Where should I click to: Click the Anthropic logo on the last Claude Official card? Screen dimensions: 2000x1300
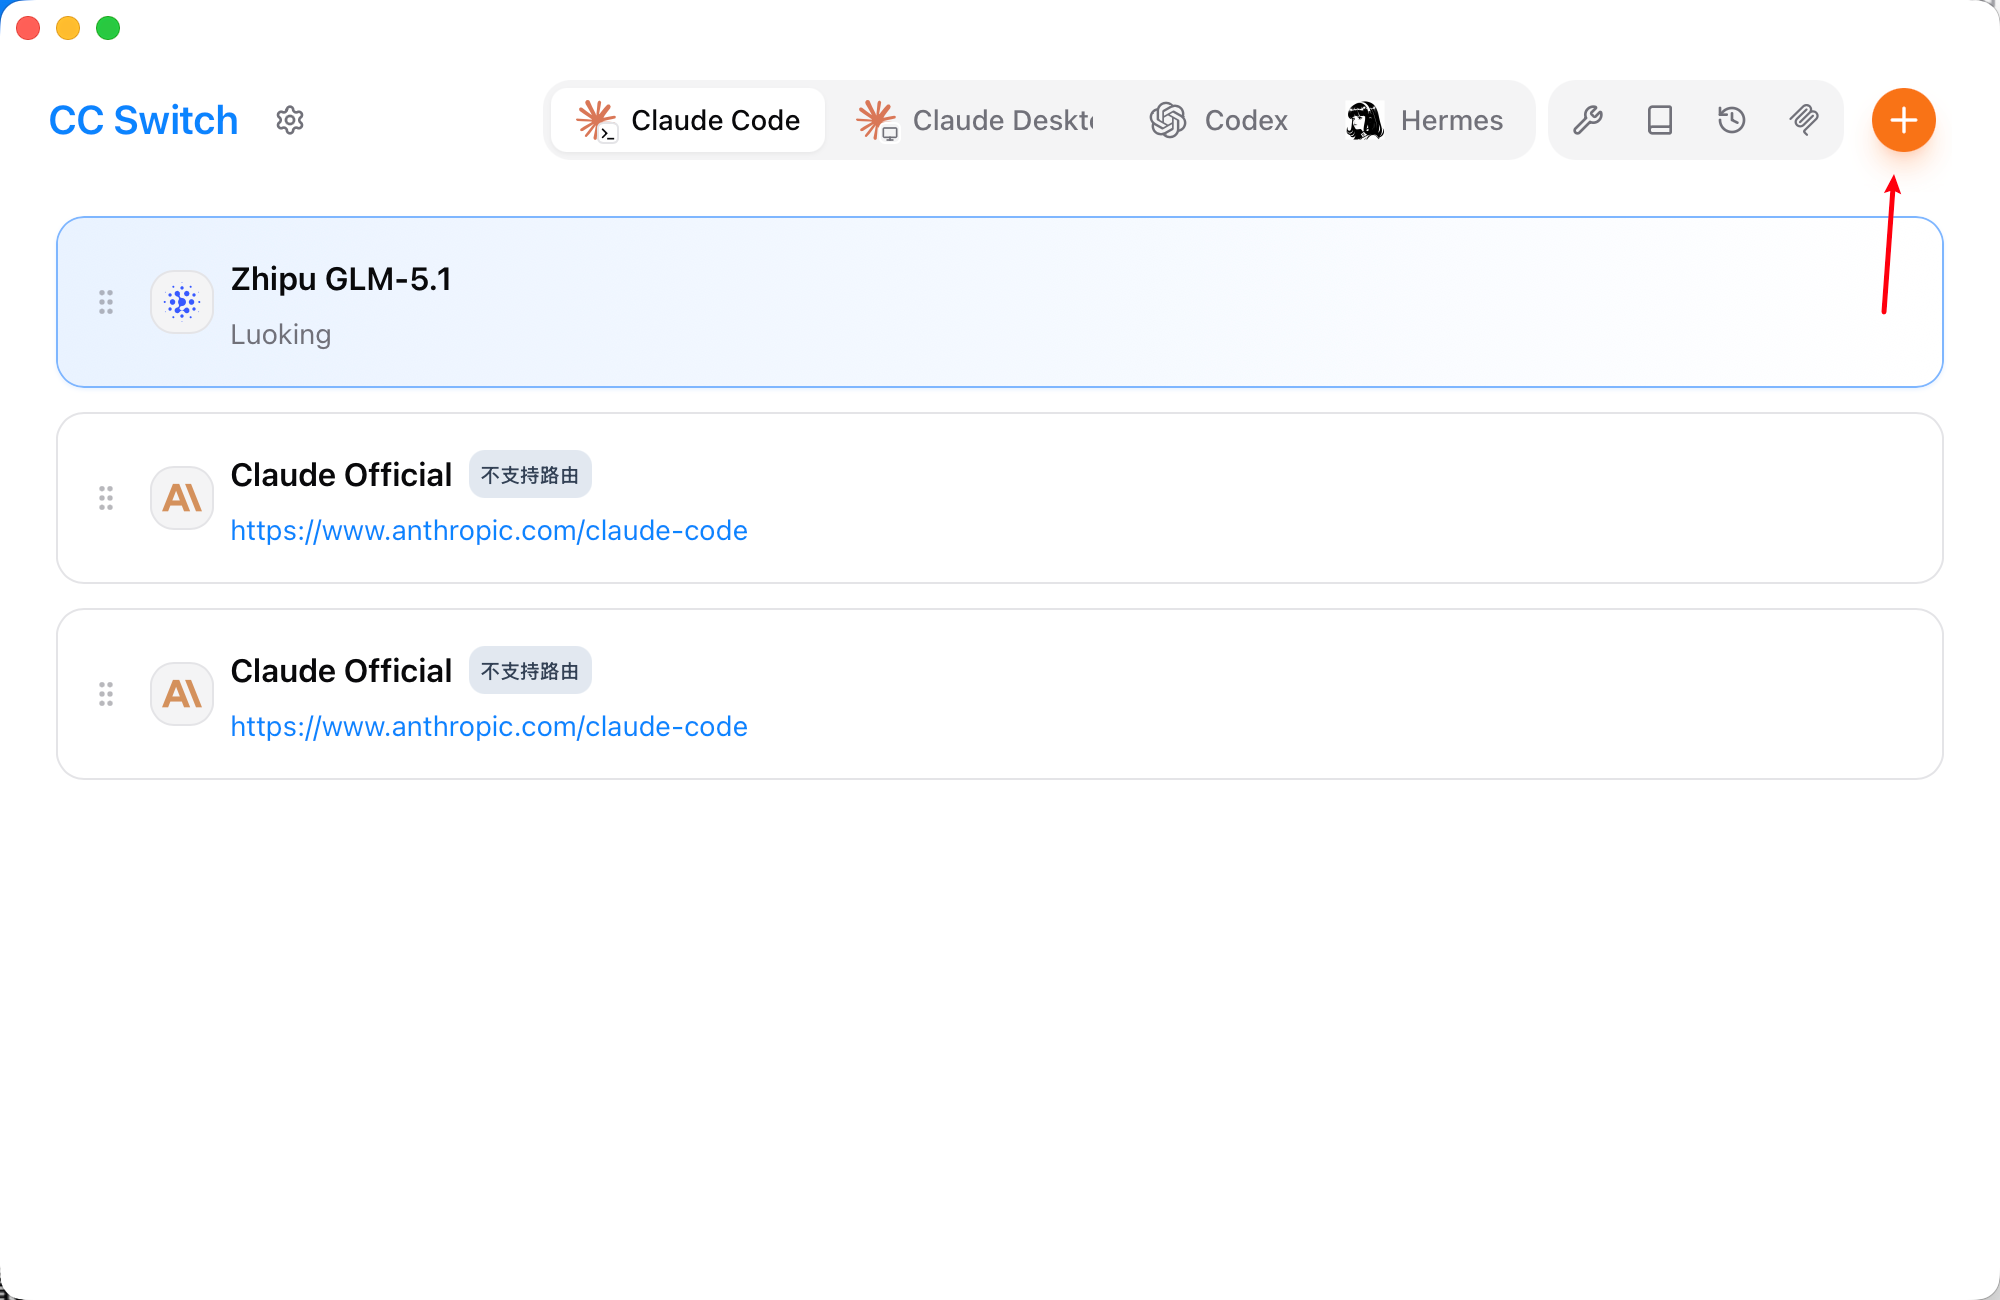(182, 694)
